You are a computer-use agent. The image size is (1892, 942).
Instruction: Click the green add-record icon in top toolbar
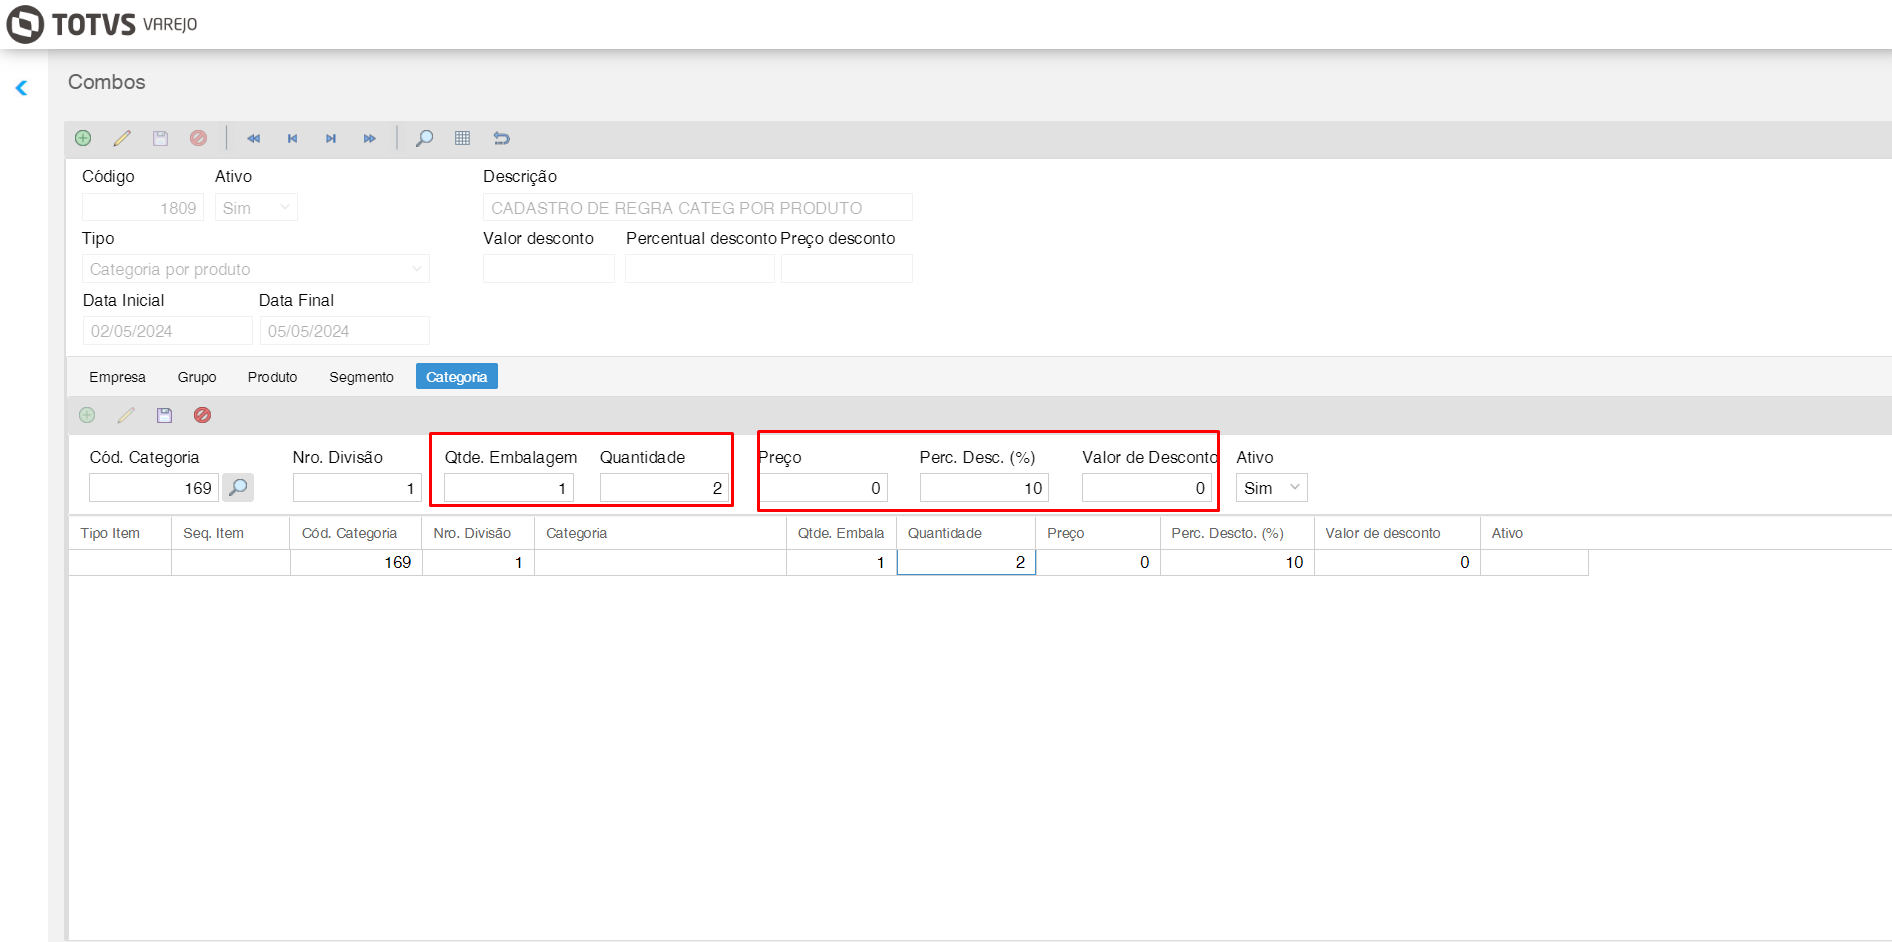[83, 138]
